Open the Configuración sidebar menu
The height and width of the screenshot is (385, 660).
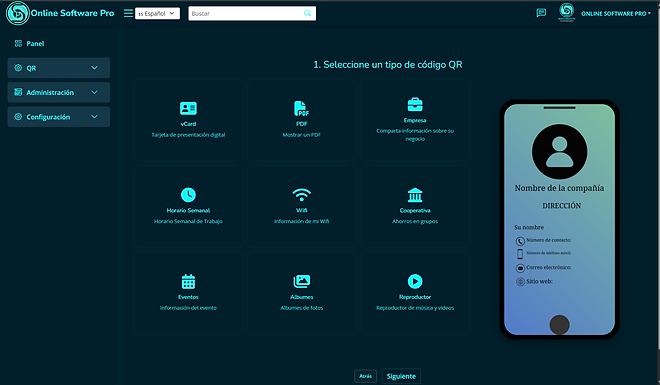(59, 117)
